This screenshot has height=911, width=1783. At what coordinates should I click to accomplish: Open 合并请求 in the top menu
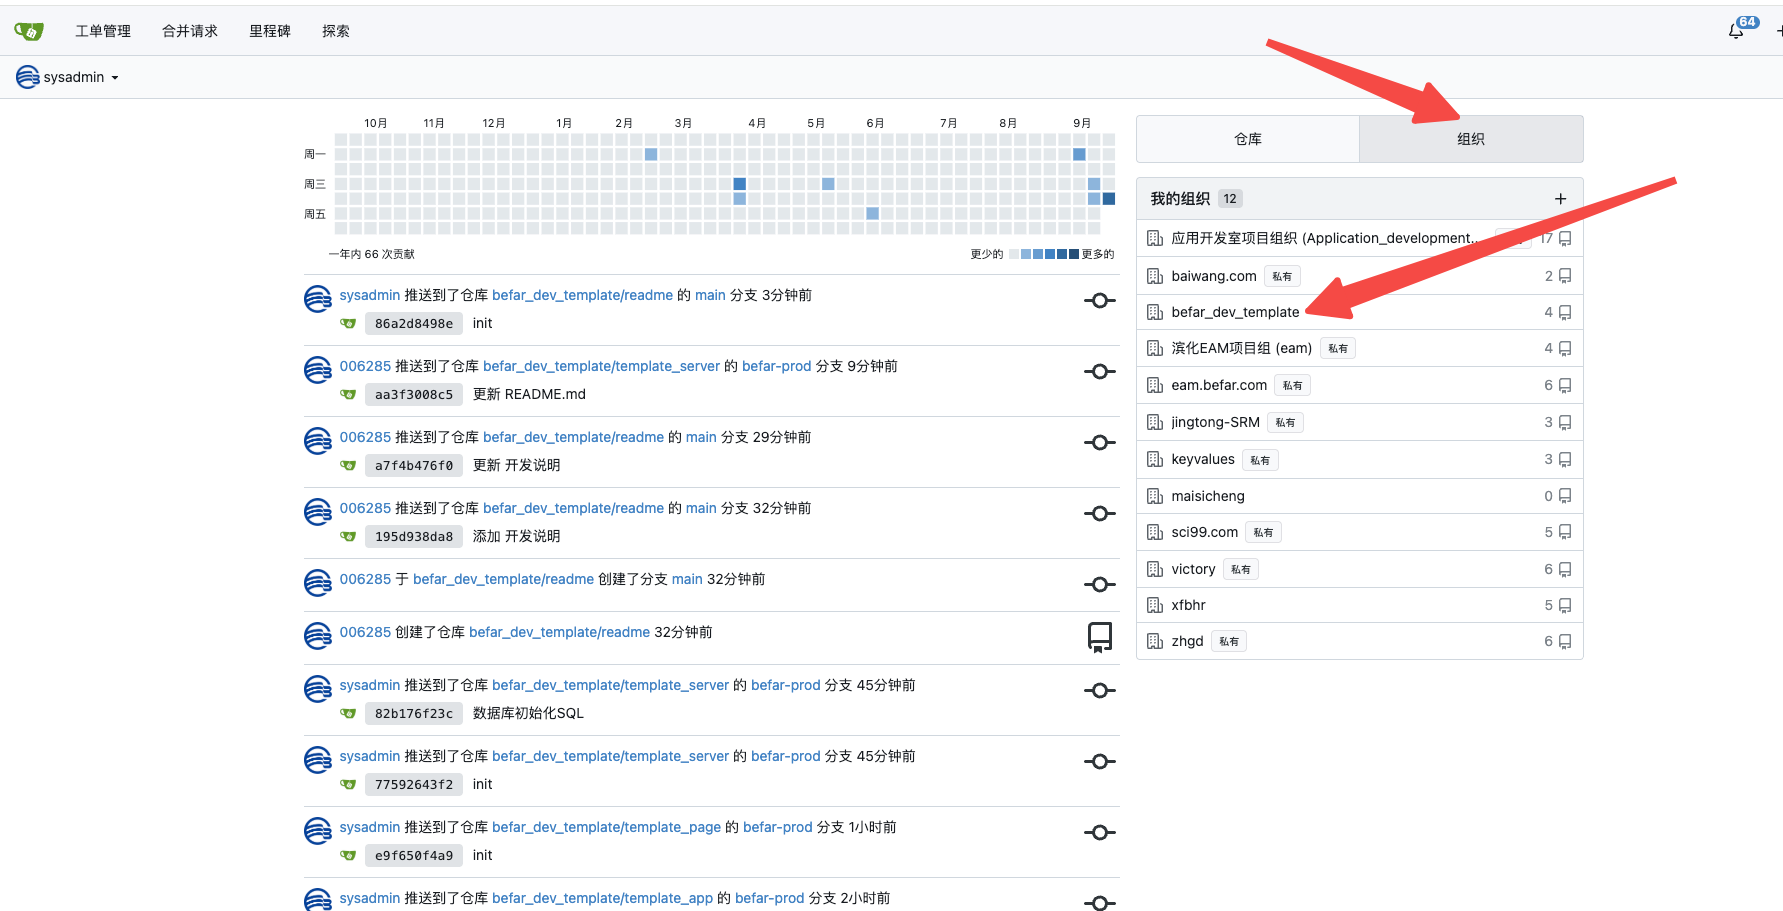190,31
